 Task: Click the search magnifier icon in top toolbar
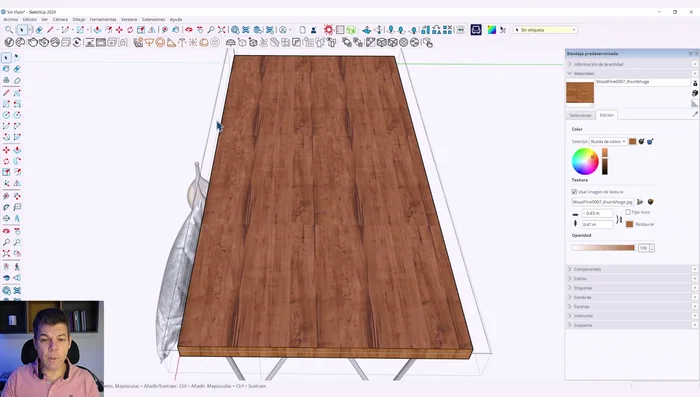click(9, 30)
